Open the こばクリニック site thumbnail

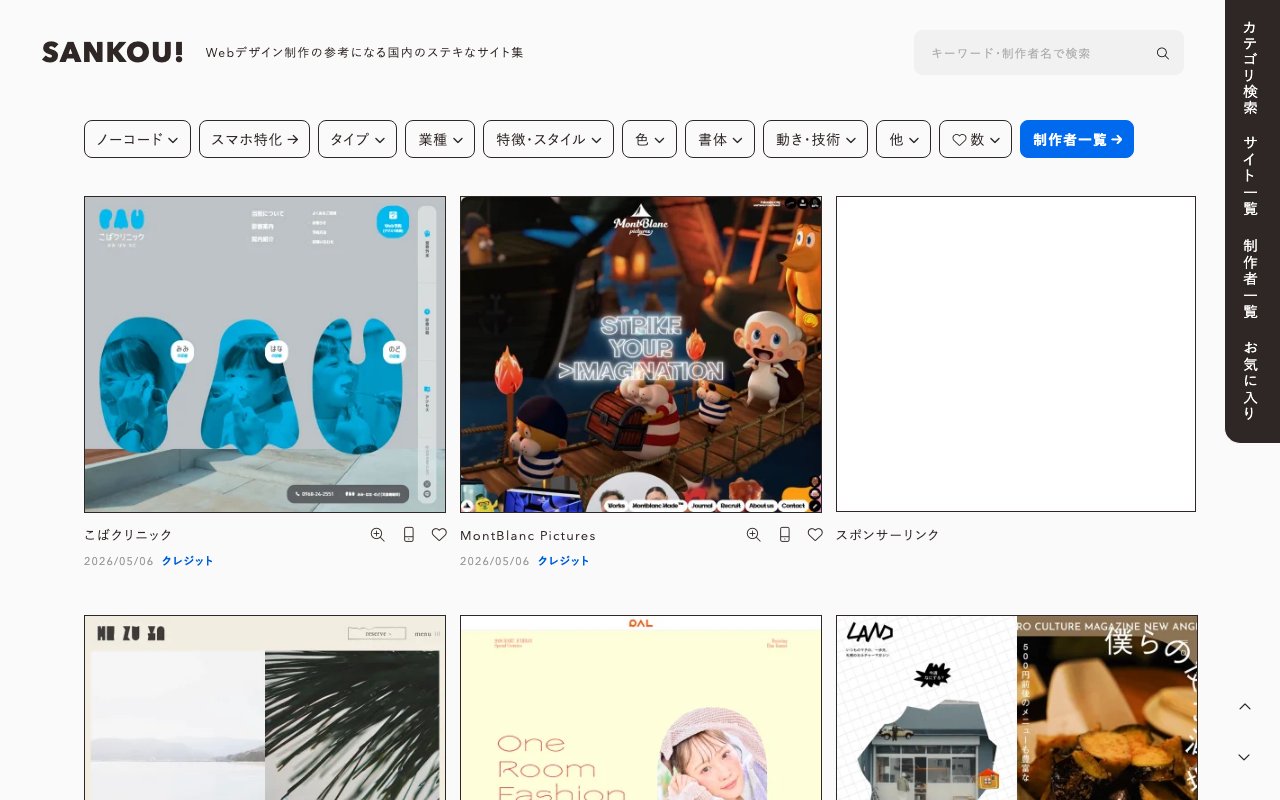pyautogui.click(x=265, y=354)
